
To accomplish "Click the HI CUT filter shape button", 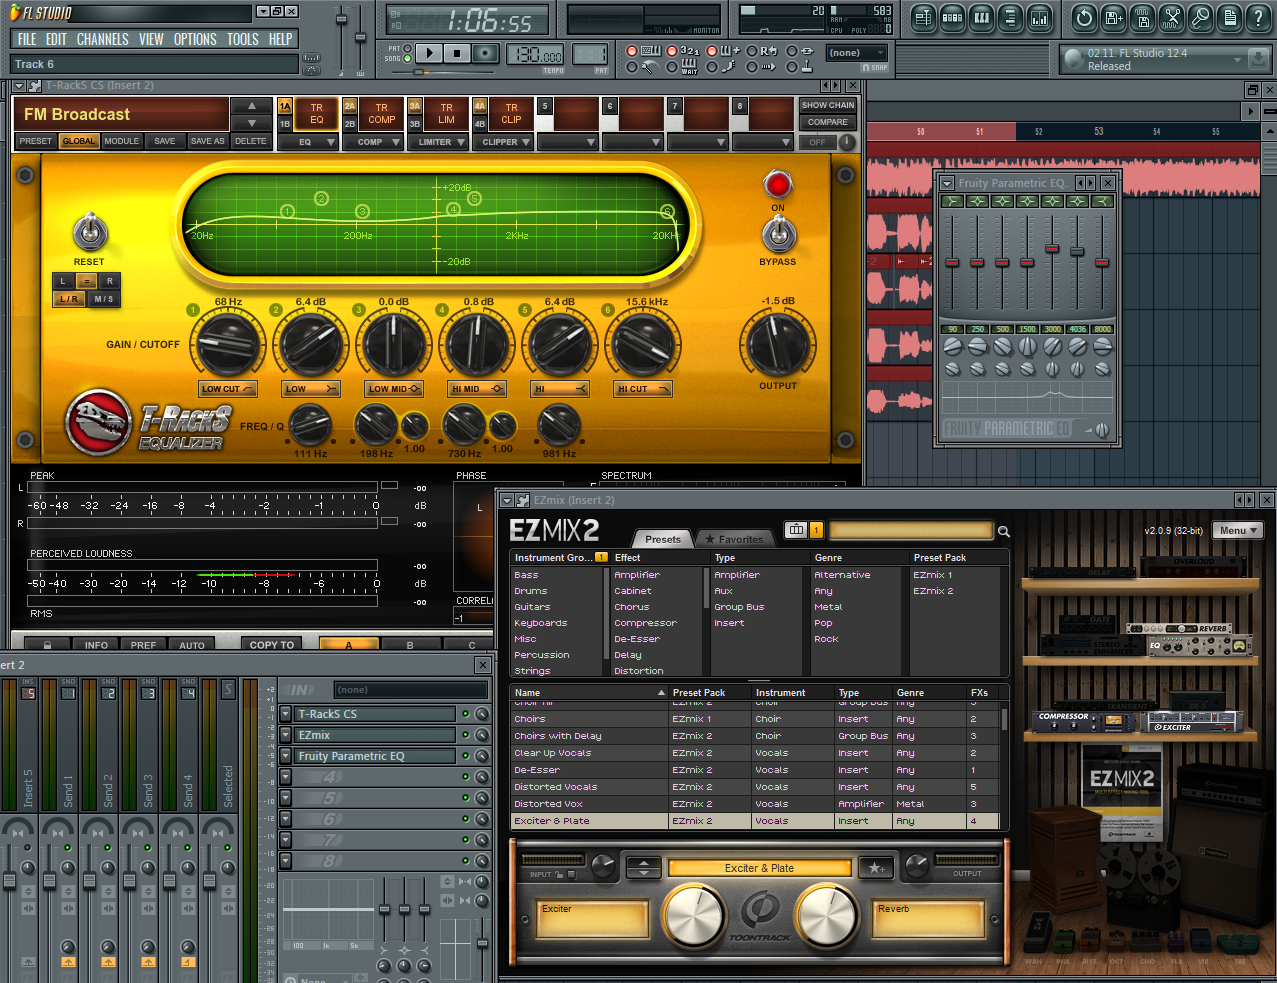I will tap(642, 389).
